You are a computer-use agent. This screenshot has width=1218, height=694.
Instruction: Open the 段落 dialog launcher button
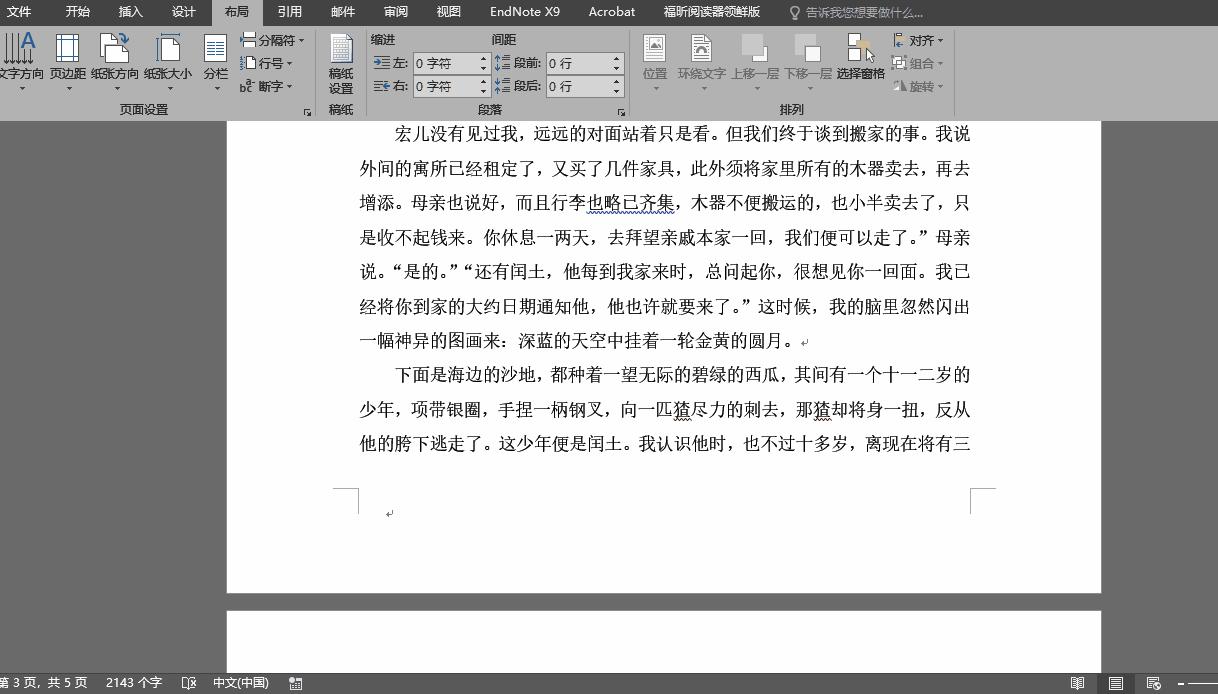click(x=621, y=114)
